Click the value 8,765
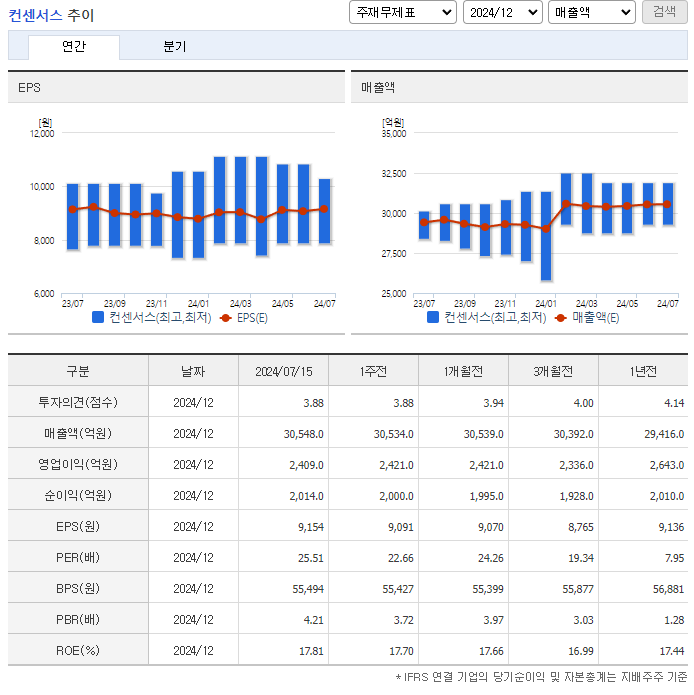Viewport: 694px width, 695px height. point(581,527)
